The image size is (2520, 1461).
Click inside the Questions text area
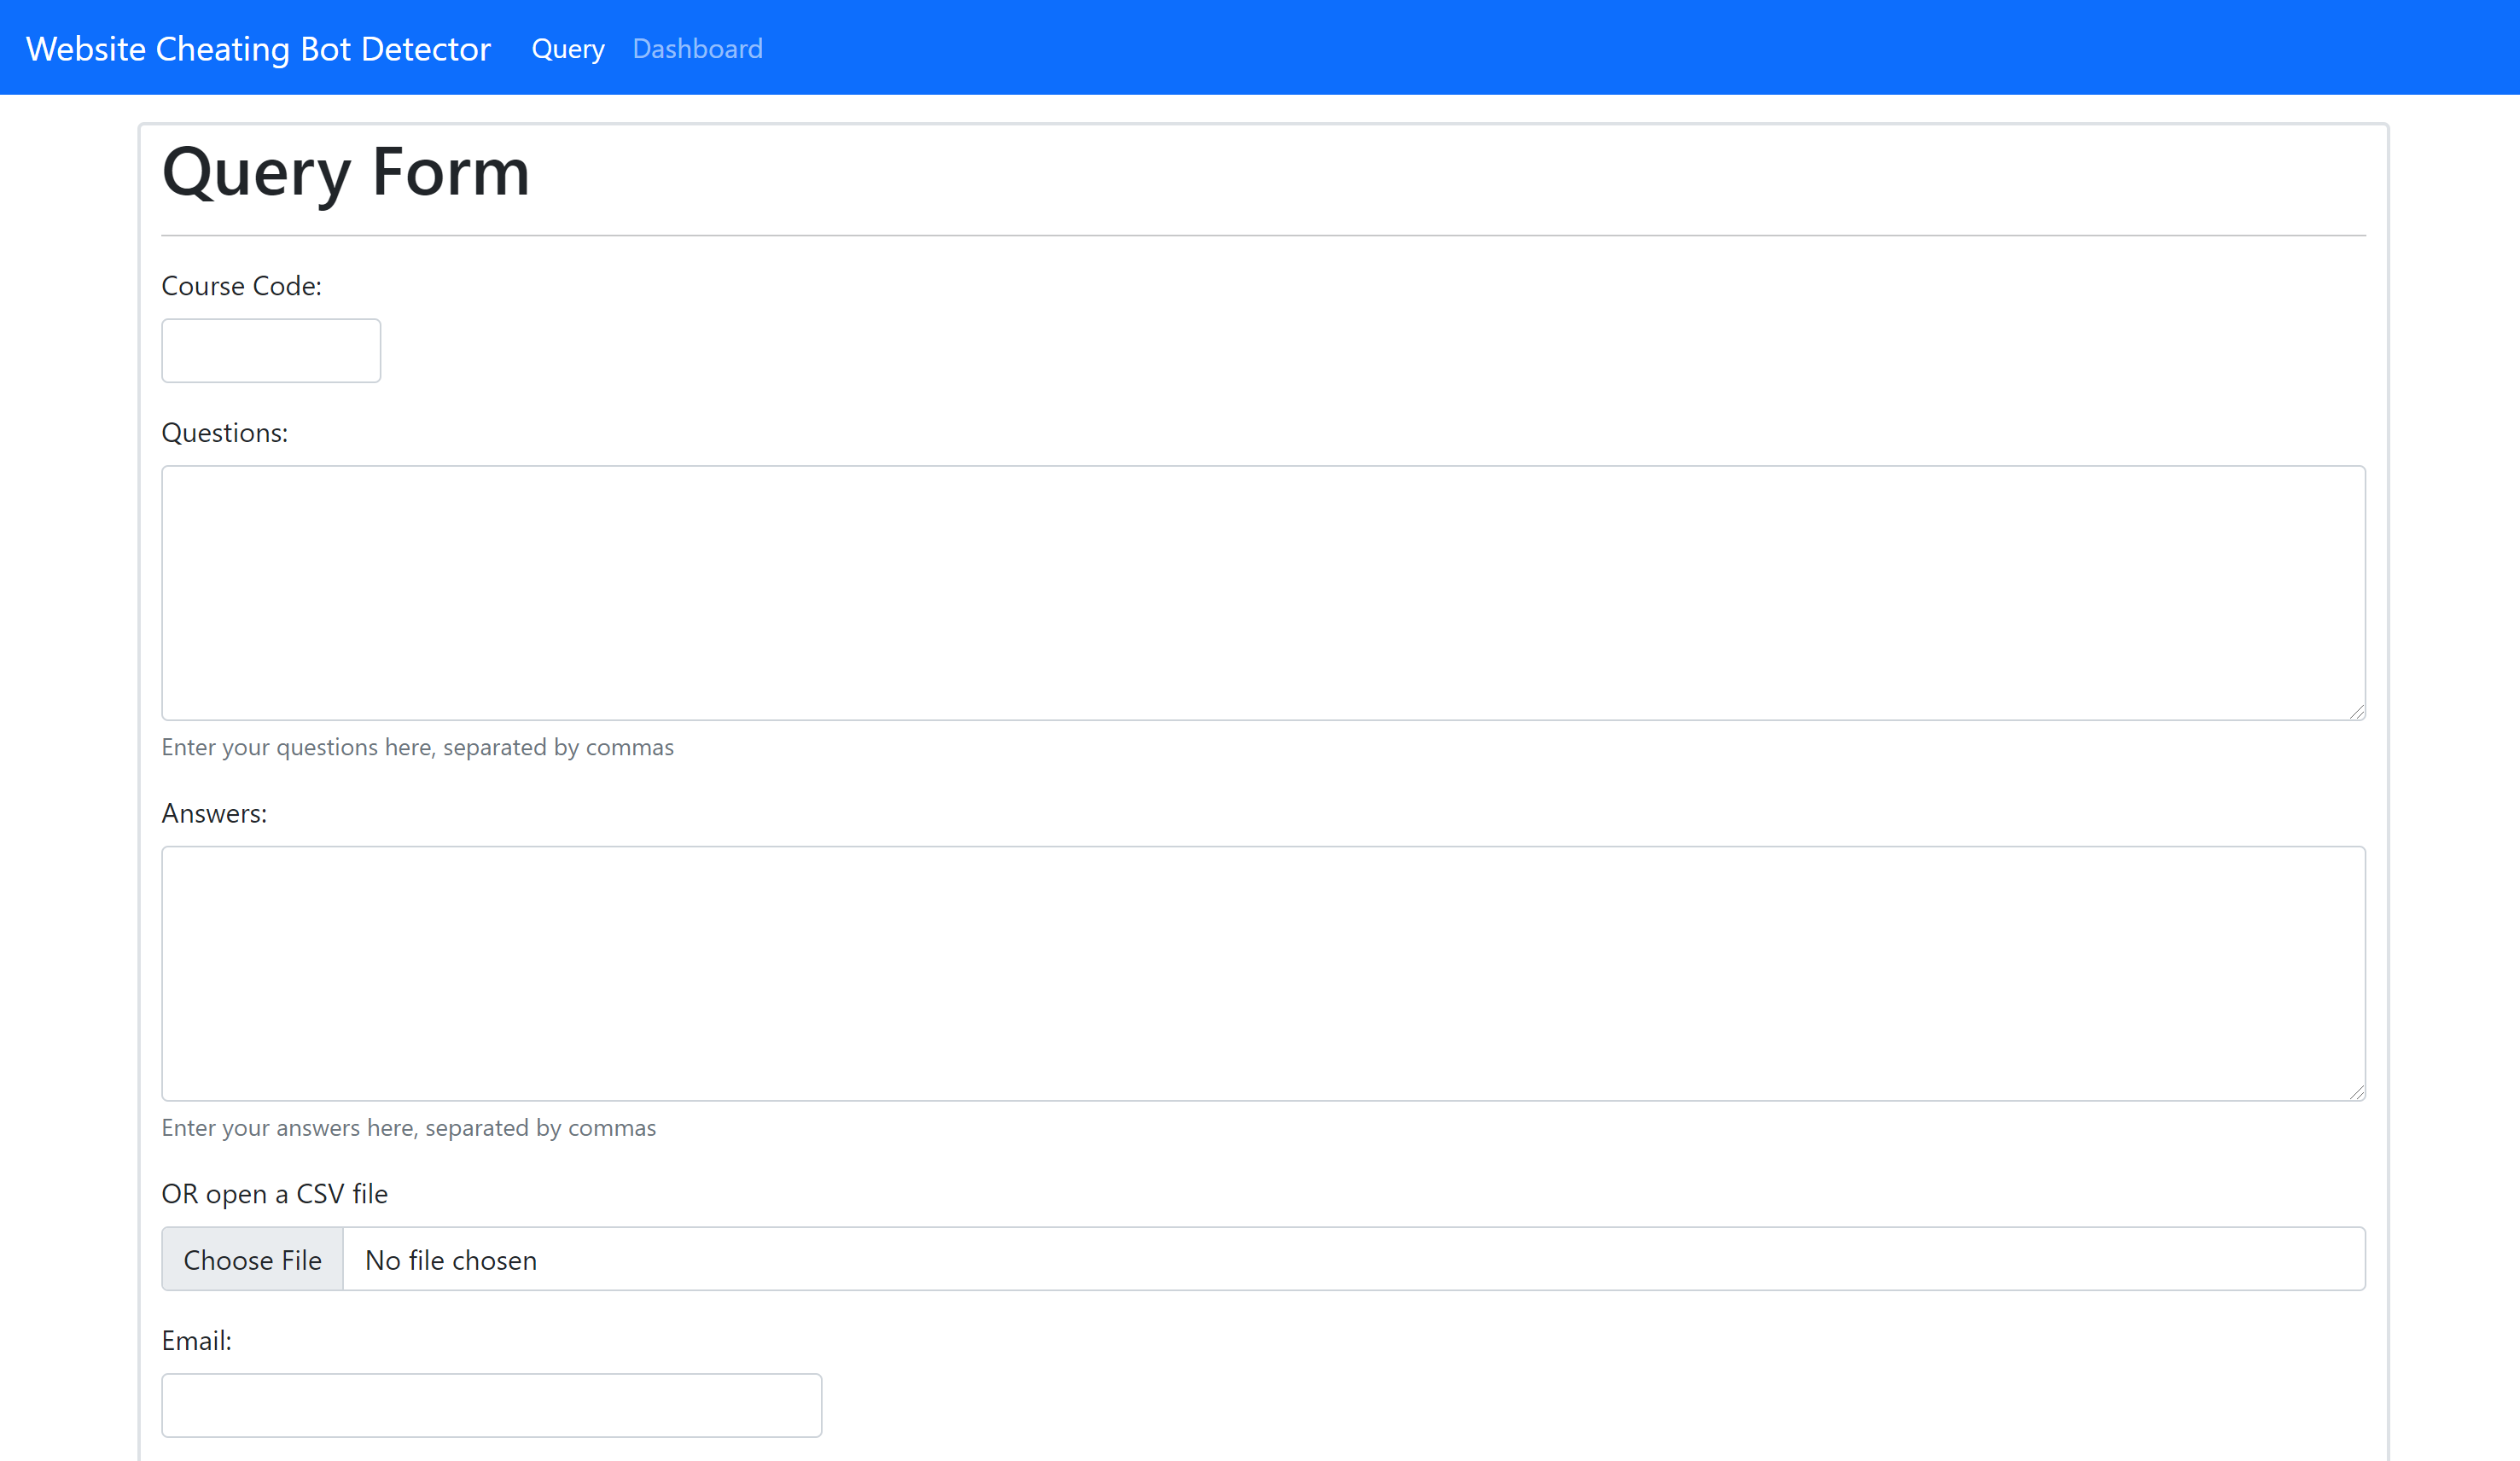(1262, 592)
